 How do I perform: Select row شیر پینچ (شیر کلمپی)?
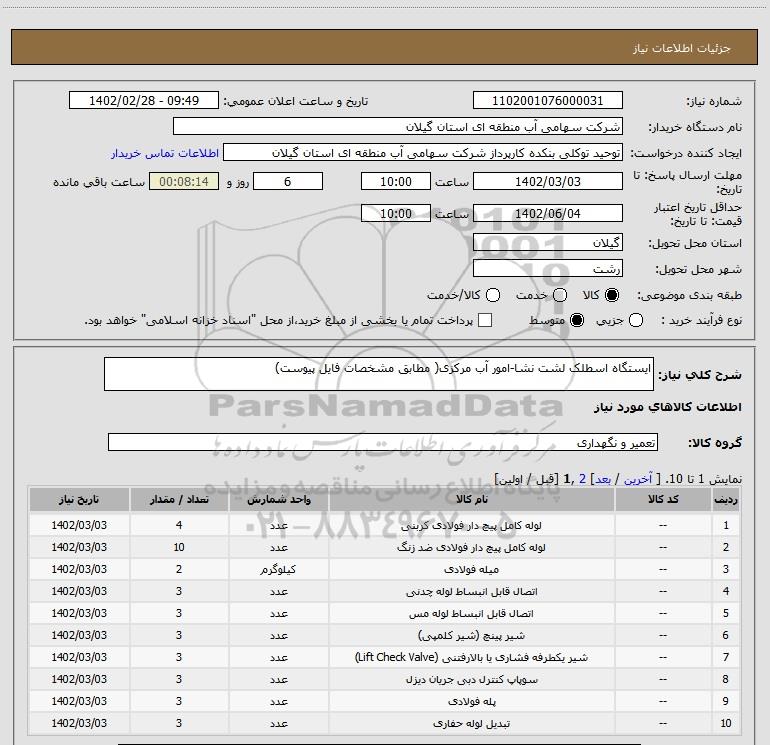[x=384, y=635]
